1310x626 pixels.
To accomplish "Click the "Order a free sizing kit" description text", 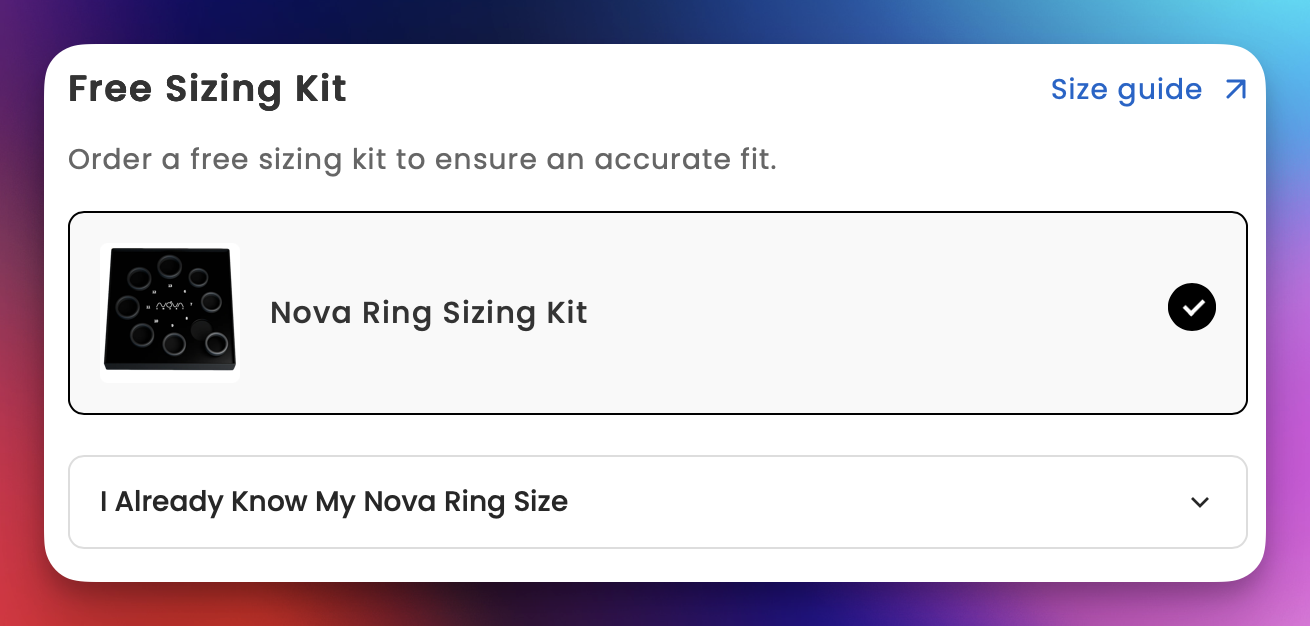I will pyautogui.click(x=422, y=160).
